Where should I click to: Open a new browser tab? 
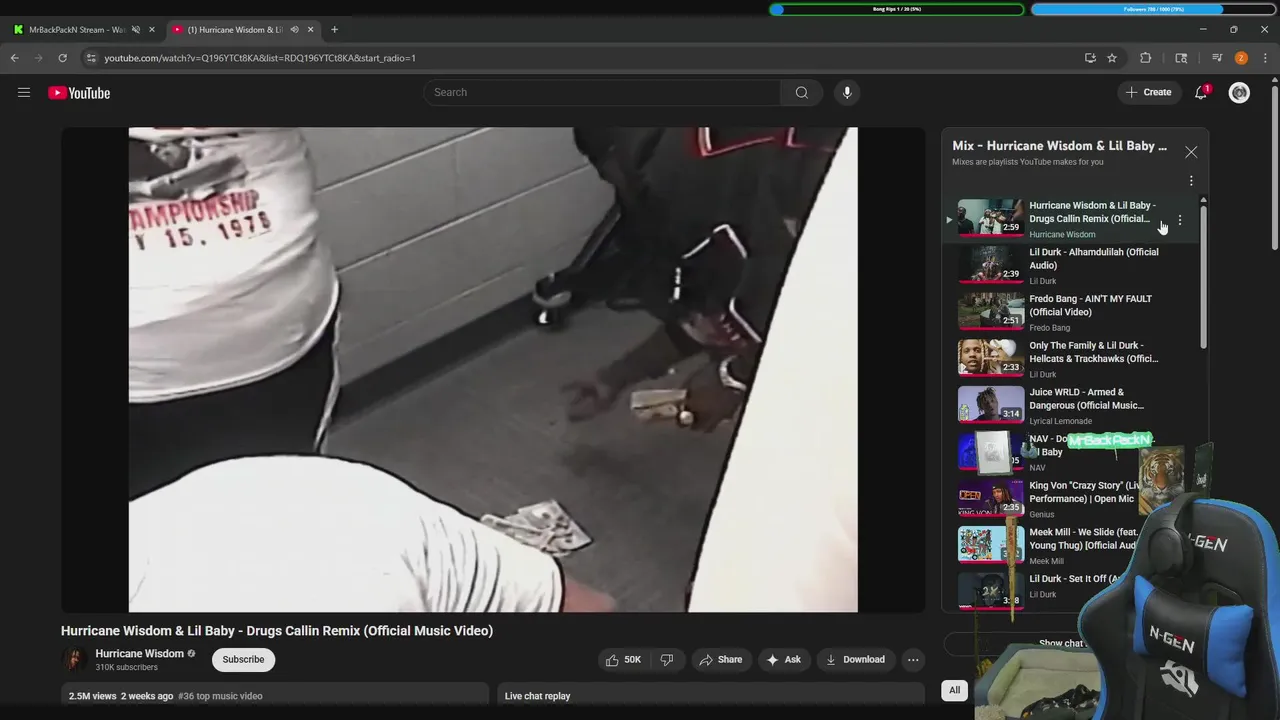[334, 30]
